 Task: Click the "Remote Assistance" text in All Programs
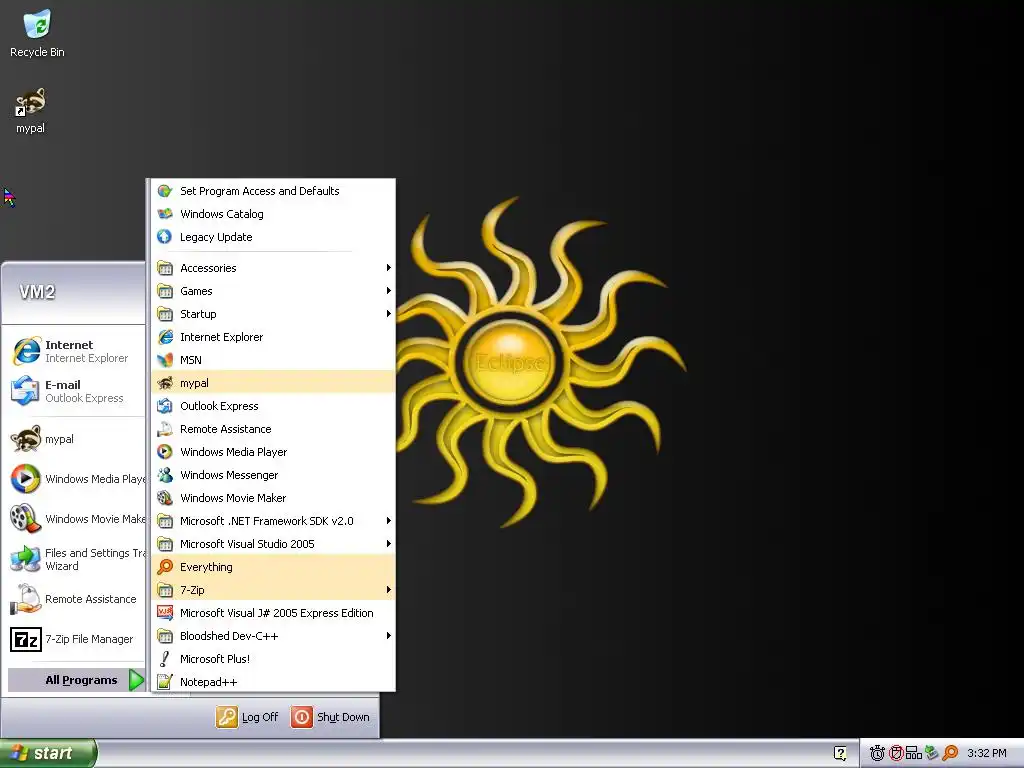225,429
